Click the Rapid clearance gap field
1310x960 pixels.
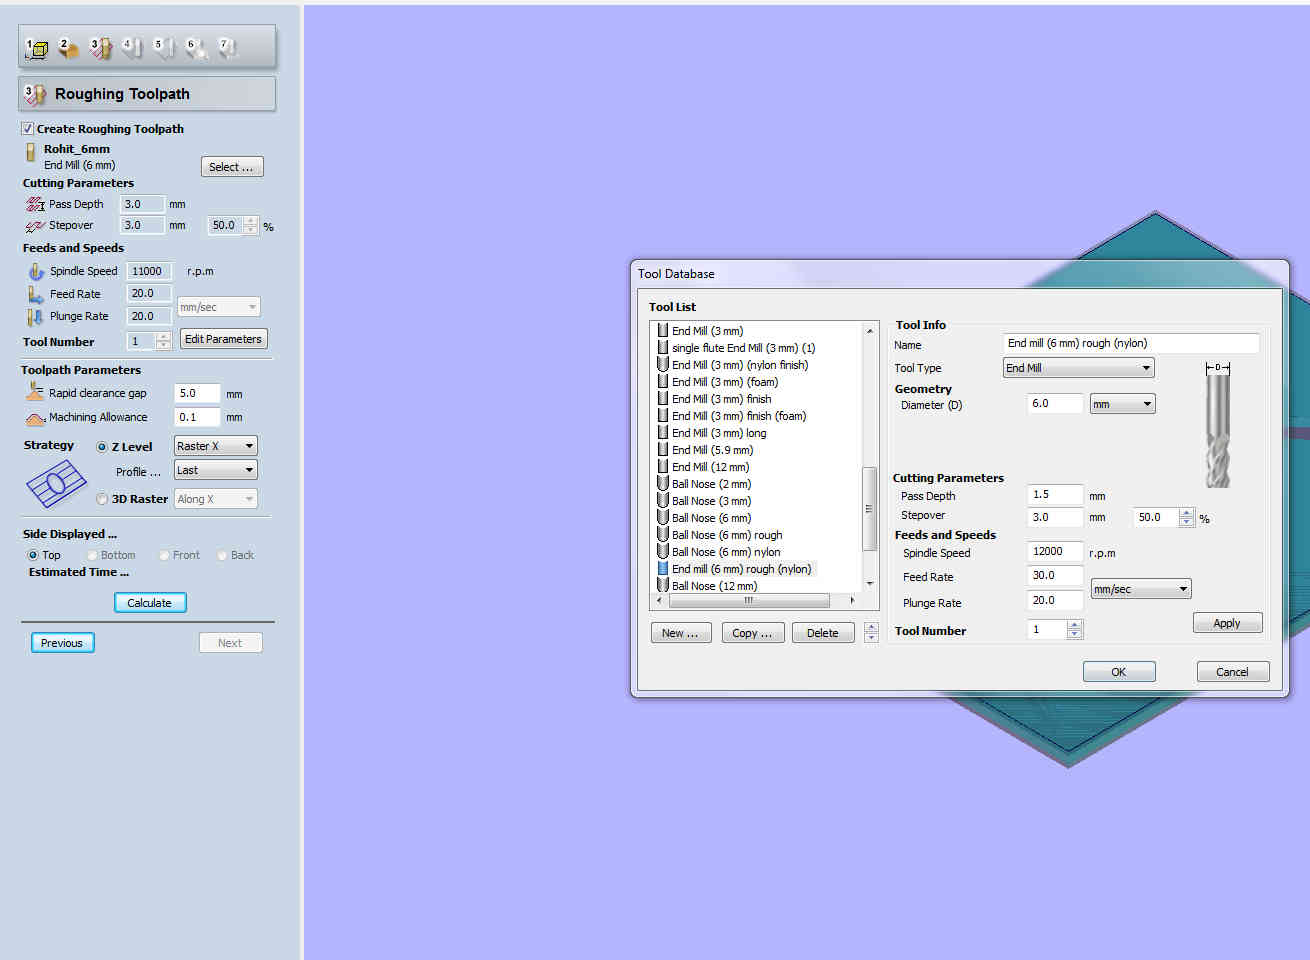click(197, 393)
